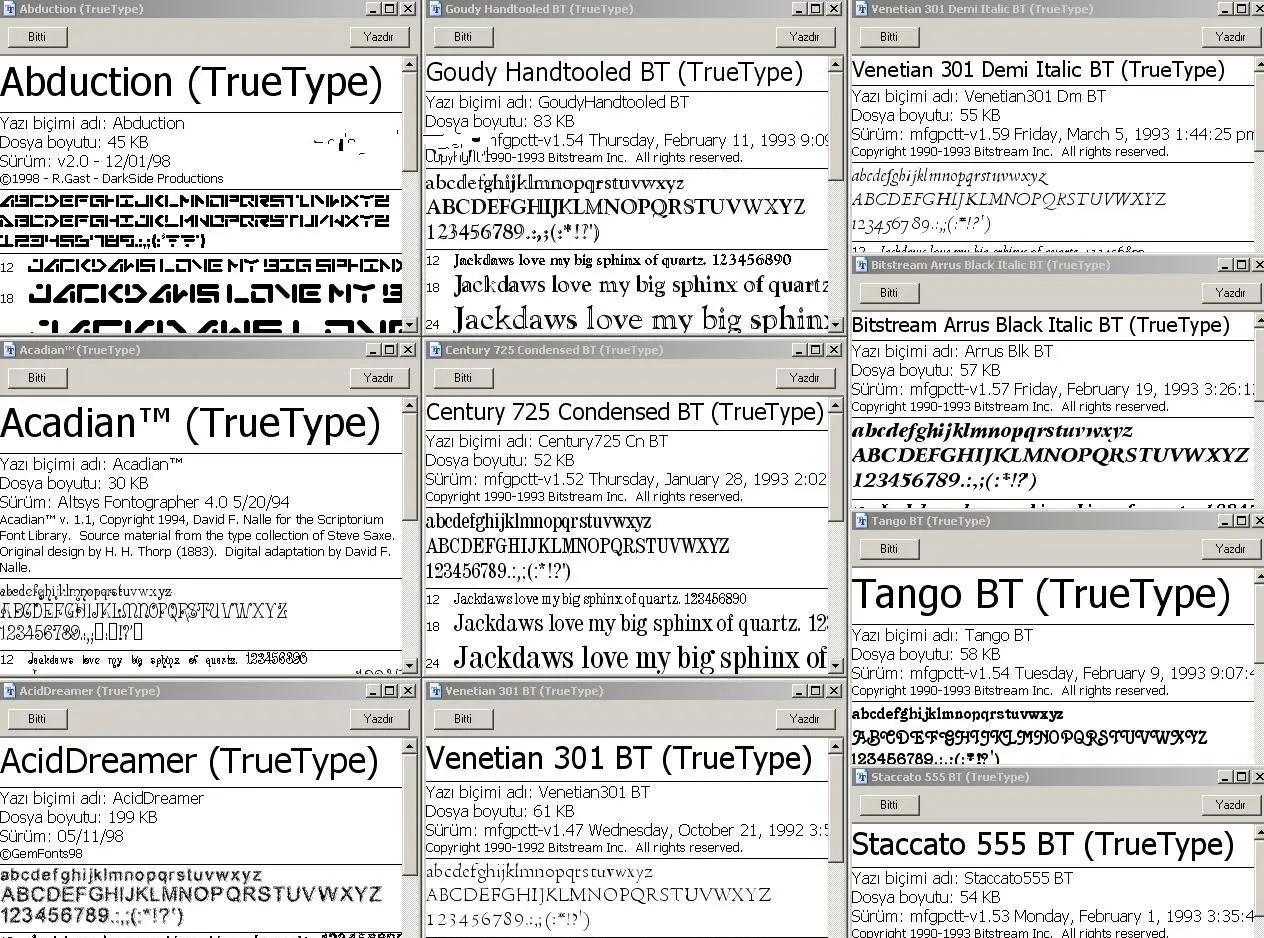Click the font icon in Venetian 301 BT title bar
Viewport: 1264px width, 938px height.
coord(435,691)
